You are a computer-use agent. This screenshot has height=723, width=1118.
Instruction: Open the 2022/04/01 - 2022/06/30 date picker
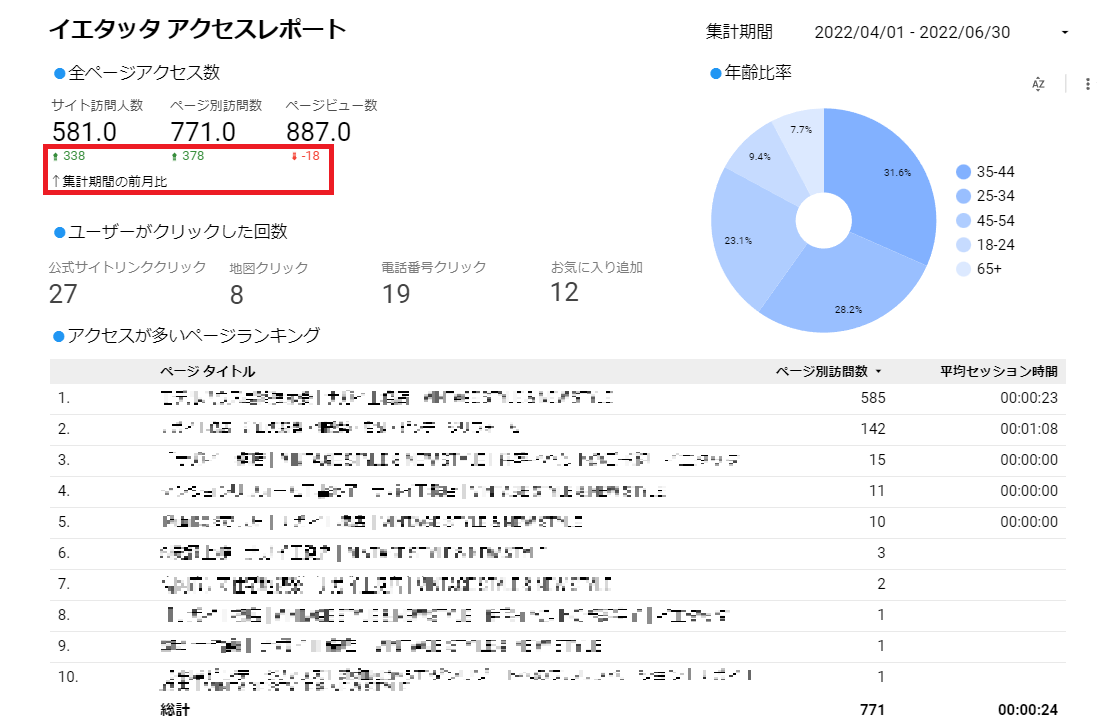pyautogui.click(x=912, y=32)
